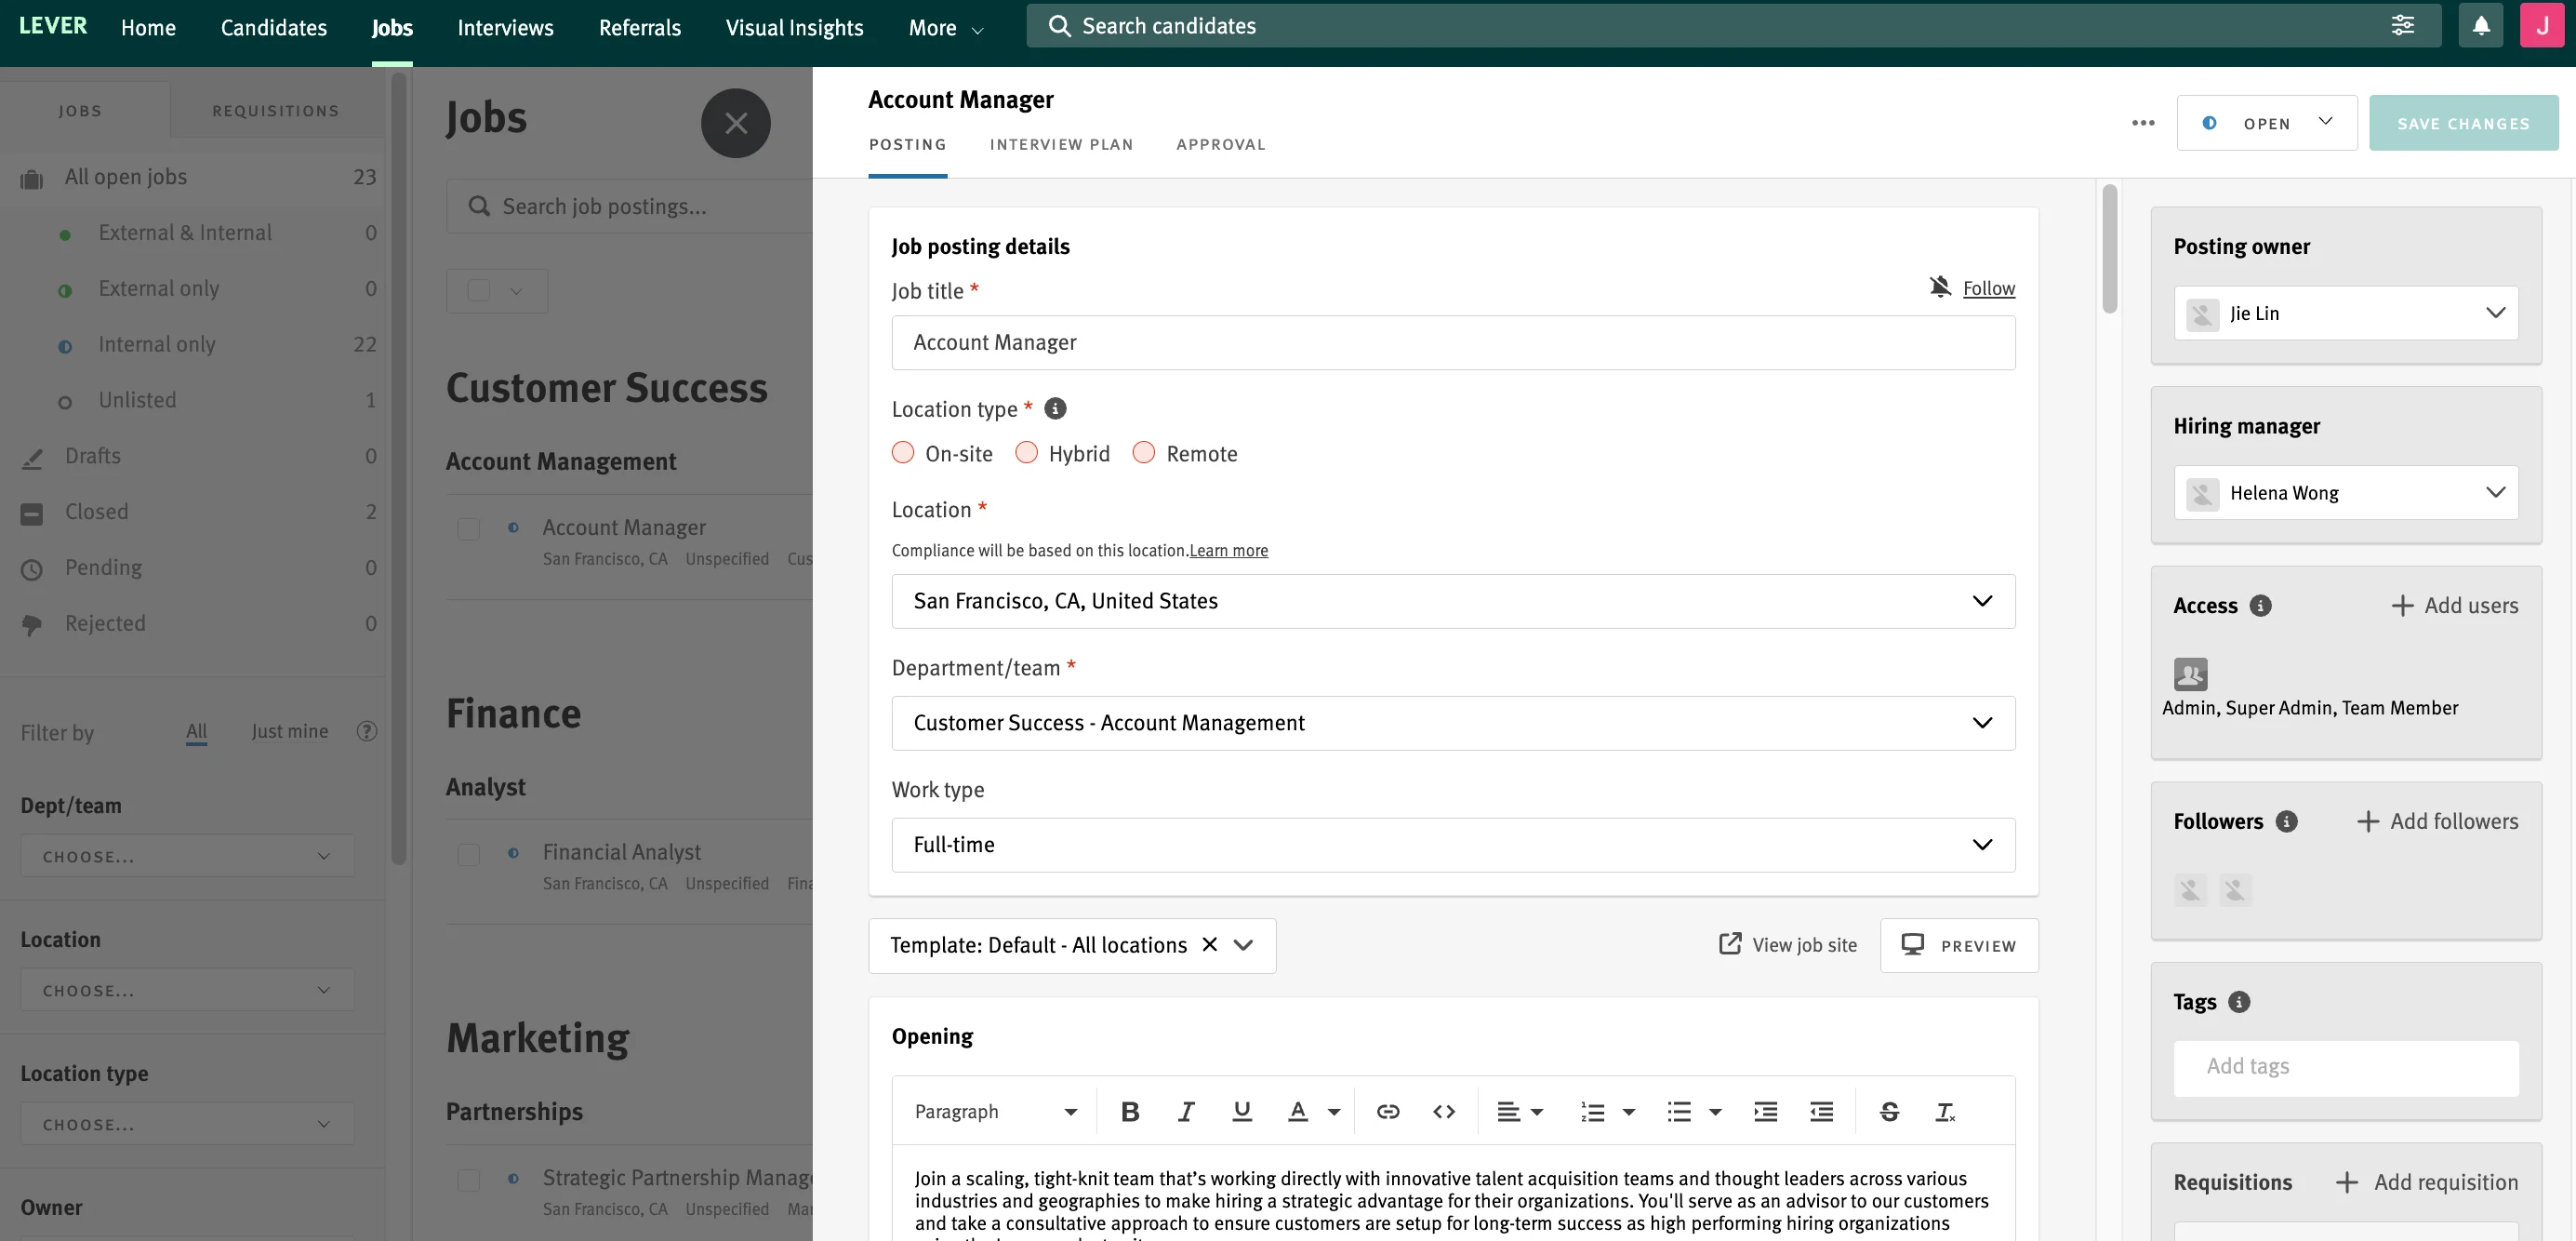Toggle bold formatting in Opening editor
Viewport: 2576px width, 1241px height.
[x=1130, y=1112]
